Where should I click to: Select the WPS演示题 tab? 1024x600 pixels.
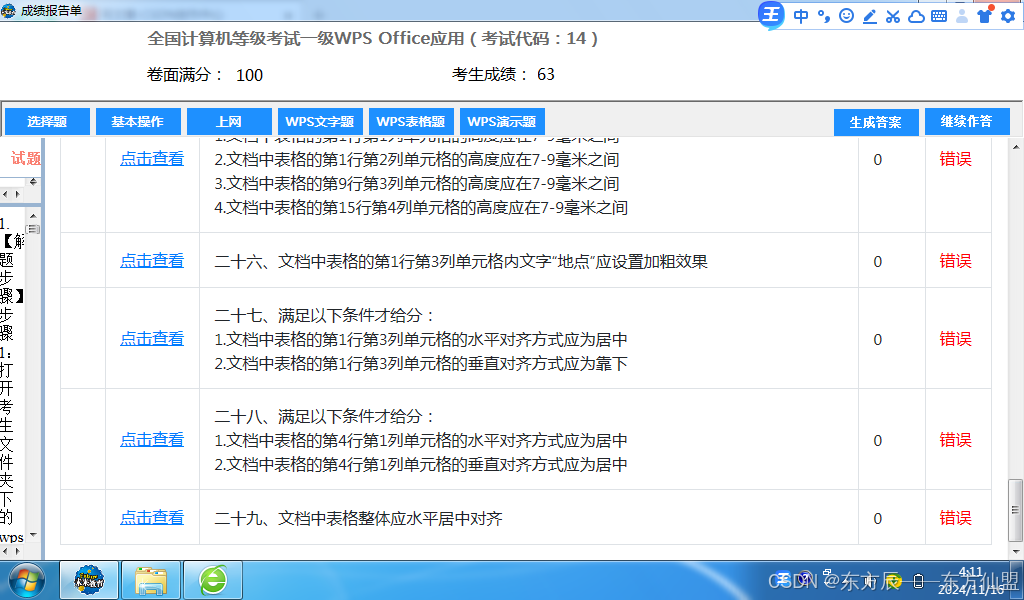click(502, 121)
